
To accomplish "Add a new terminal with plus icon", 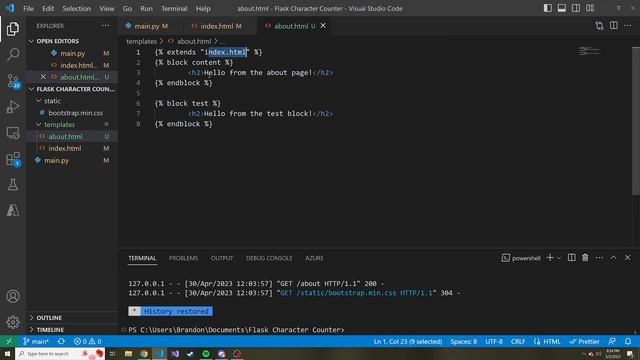I will click(x=550, y=258).
